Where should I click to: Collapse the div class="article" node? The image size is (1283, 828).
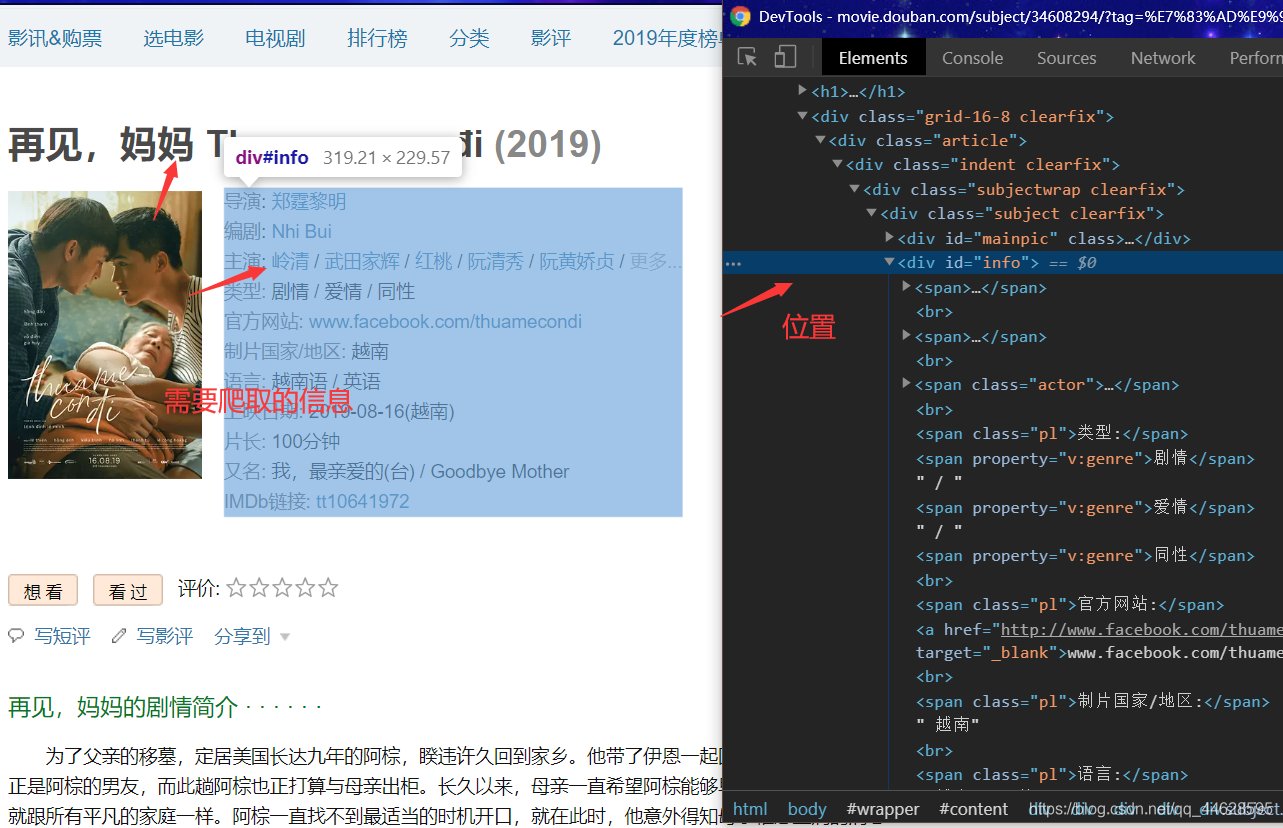tap(820, 140)
